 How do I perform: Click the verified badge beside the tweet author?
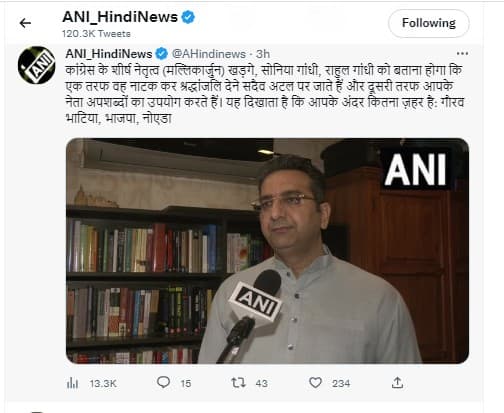coord(162,54)
